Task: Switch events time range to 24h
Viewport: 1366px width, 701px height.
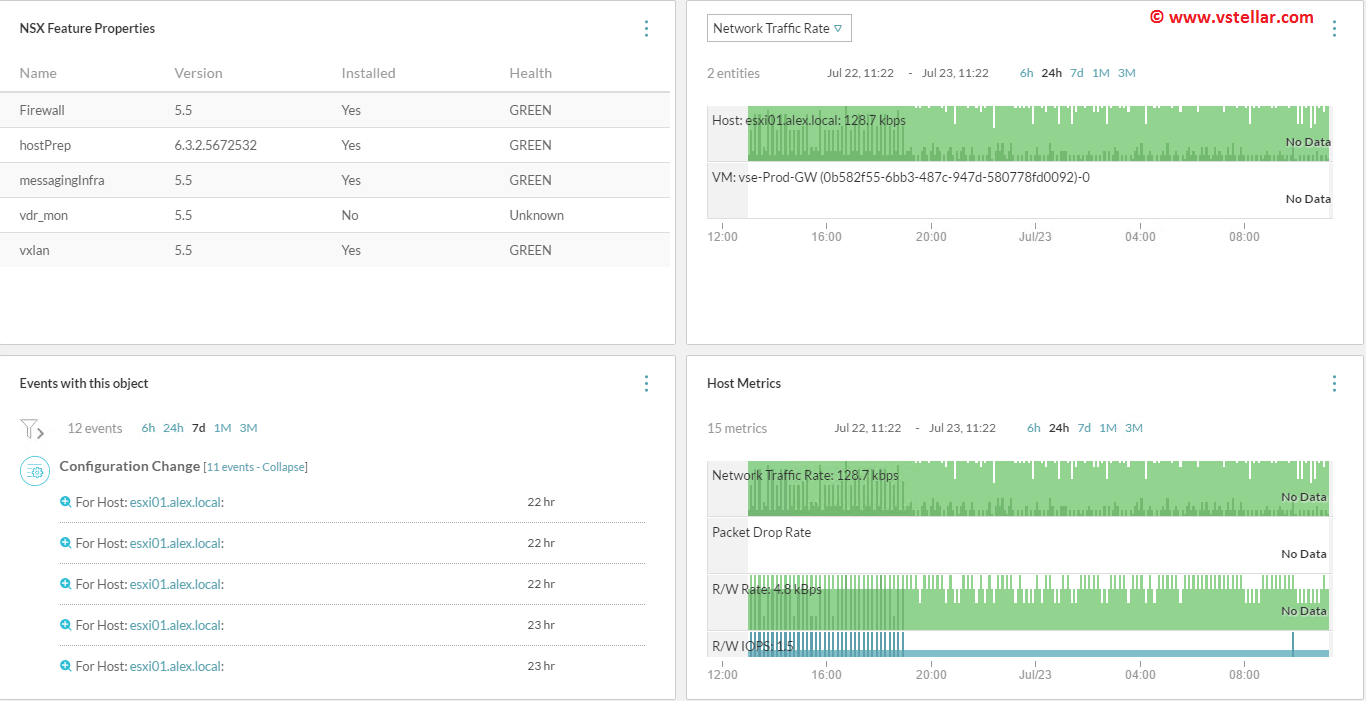Action: coord(173,428)
